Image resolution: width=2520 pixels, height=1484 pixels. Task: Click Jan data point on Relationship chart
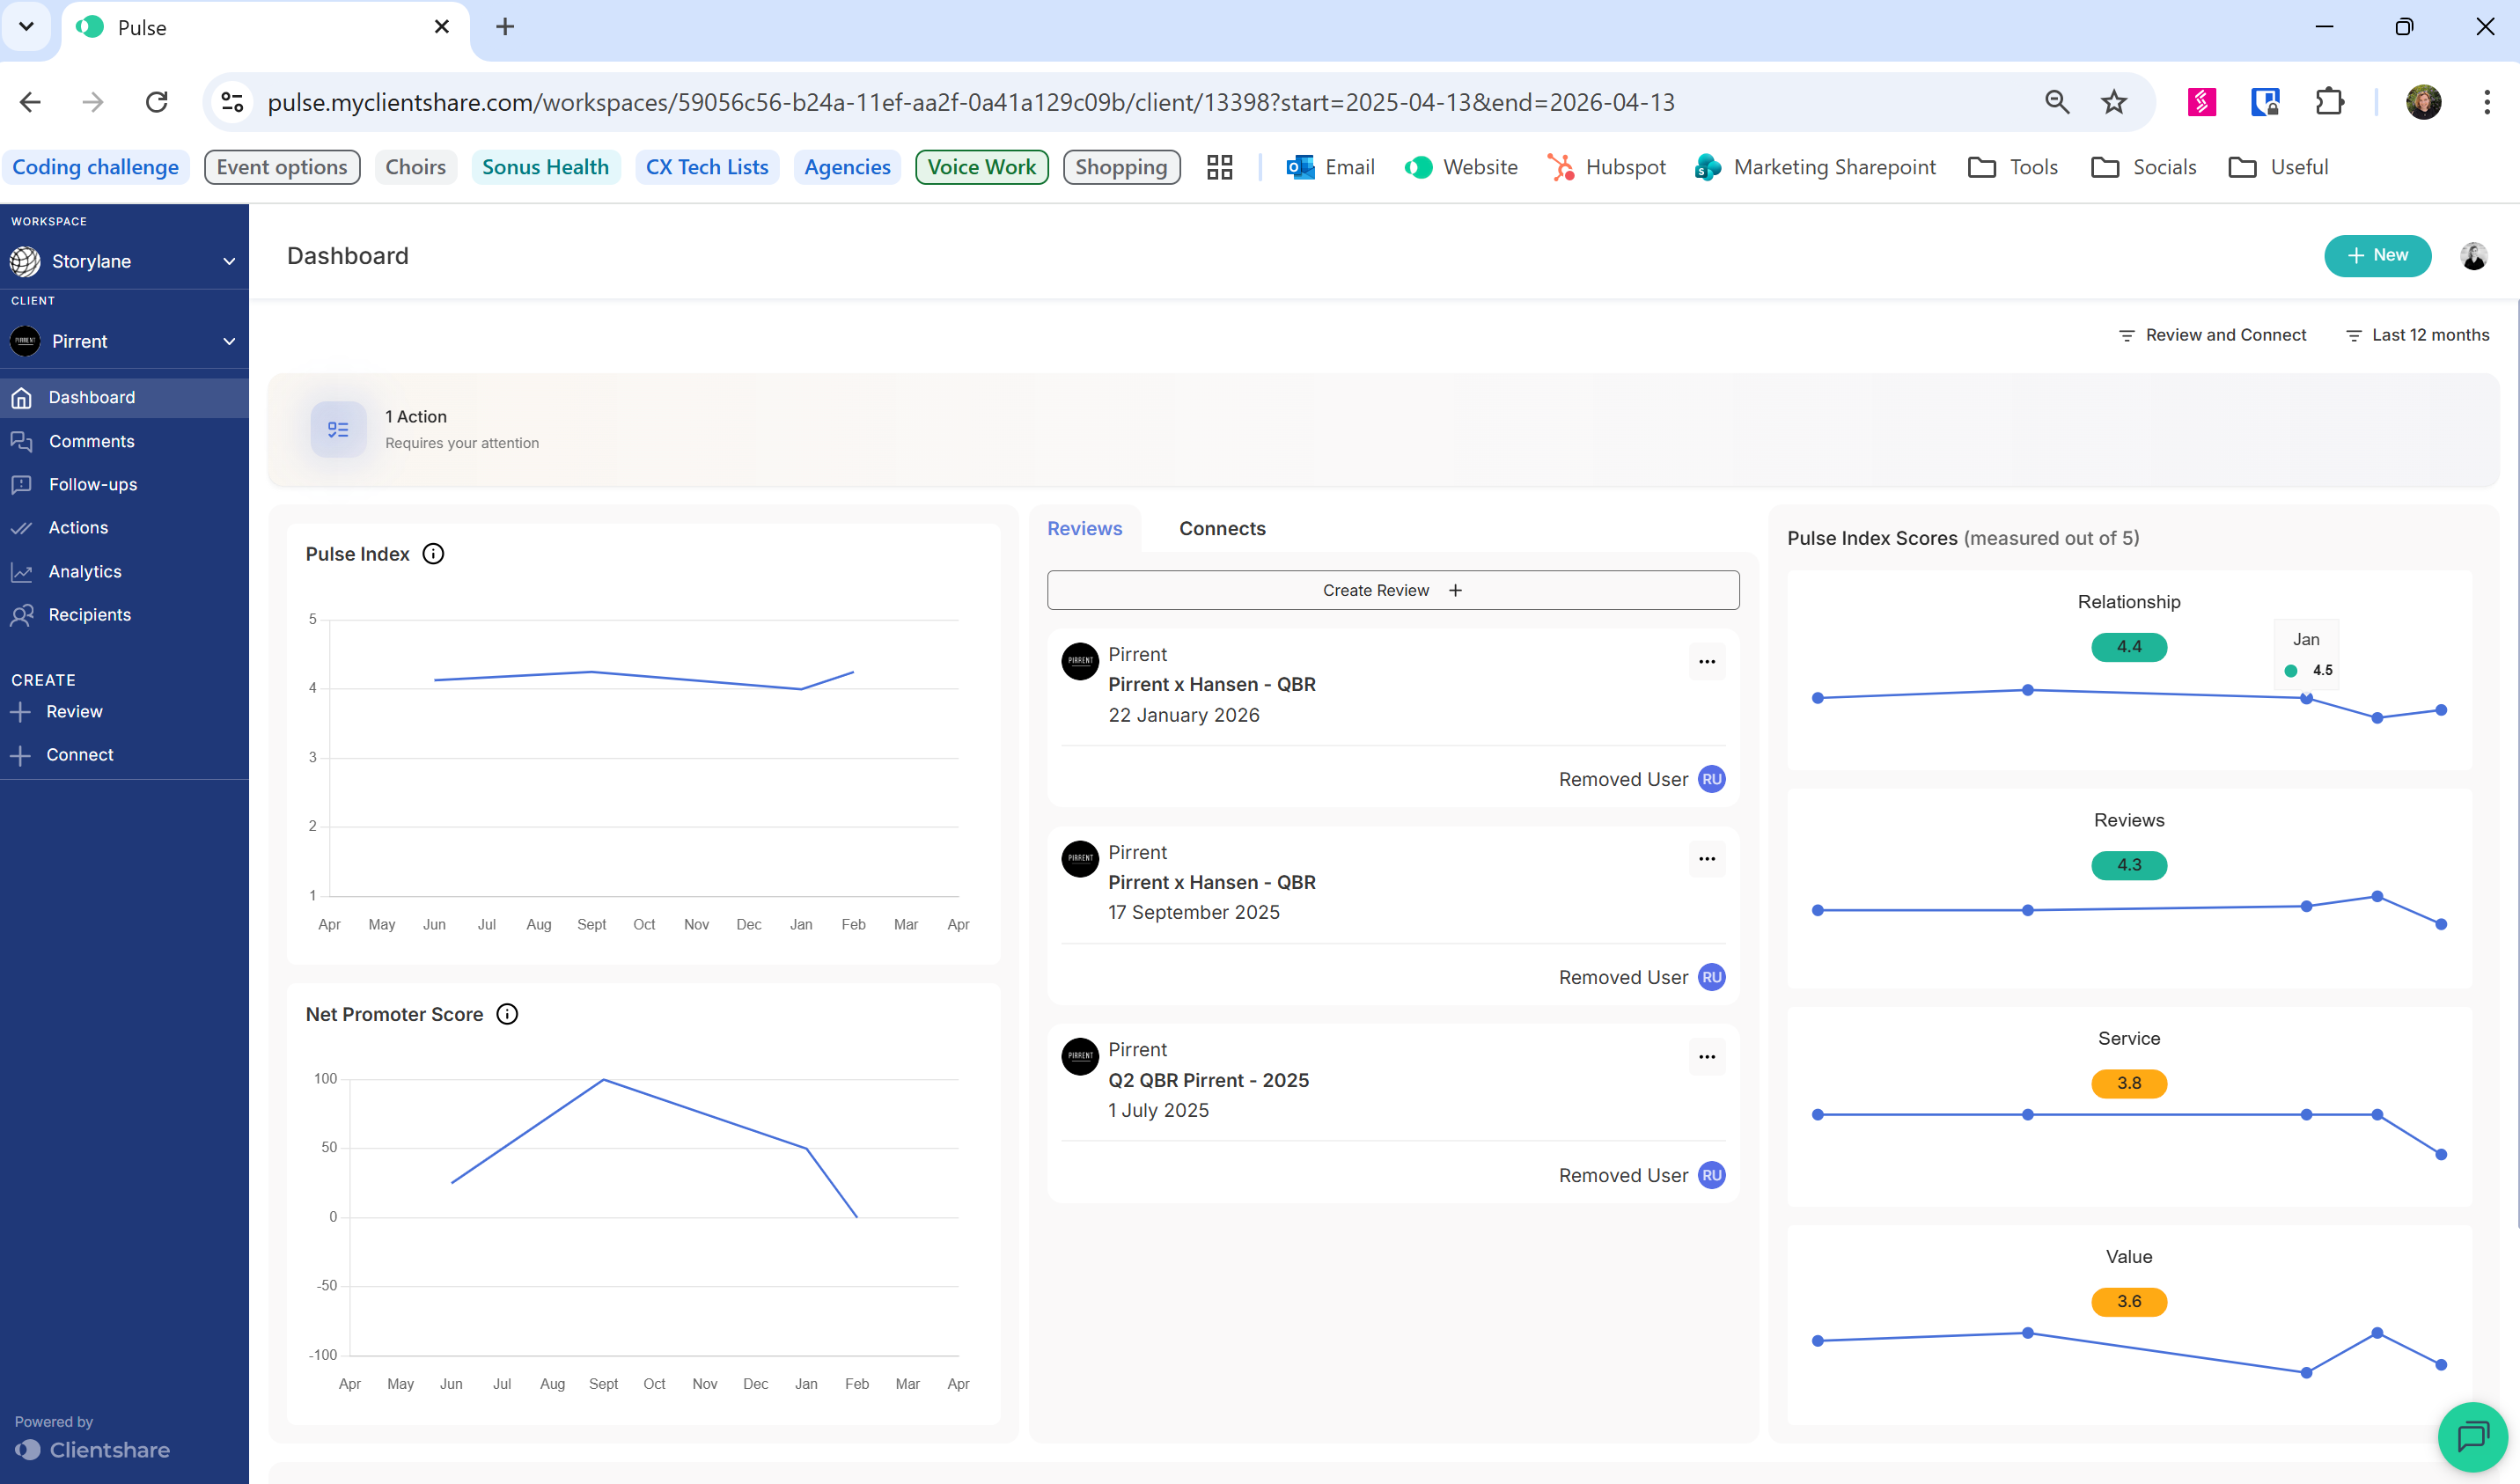point(2306,699)
